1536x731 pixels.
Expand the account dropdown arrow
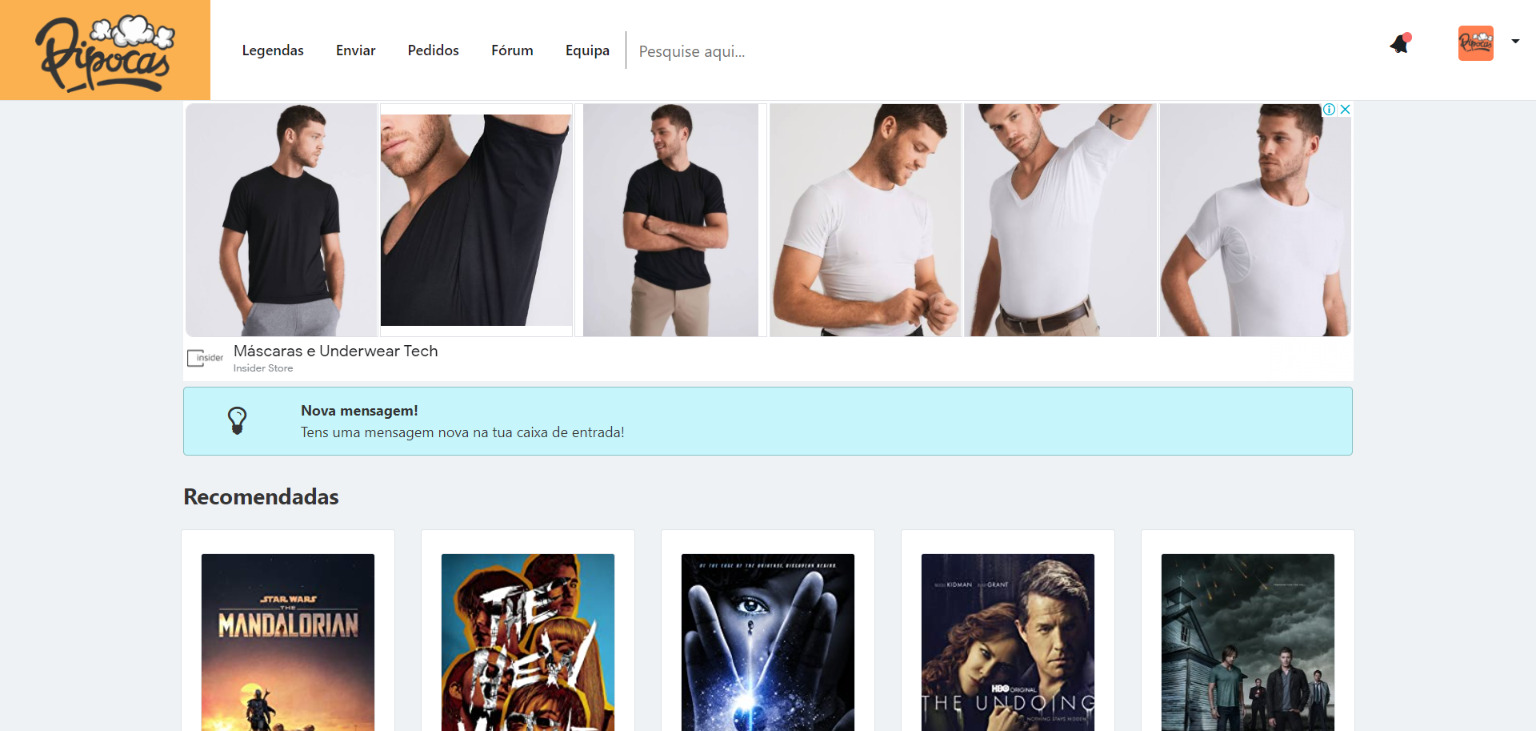tap(1515, 42)
